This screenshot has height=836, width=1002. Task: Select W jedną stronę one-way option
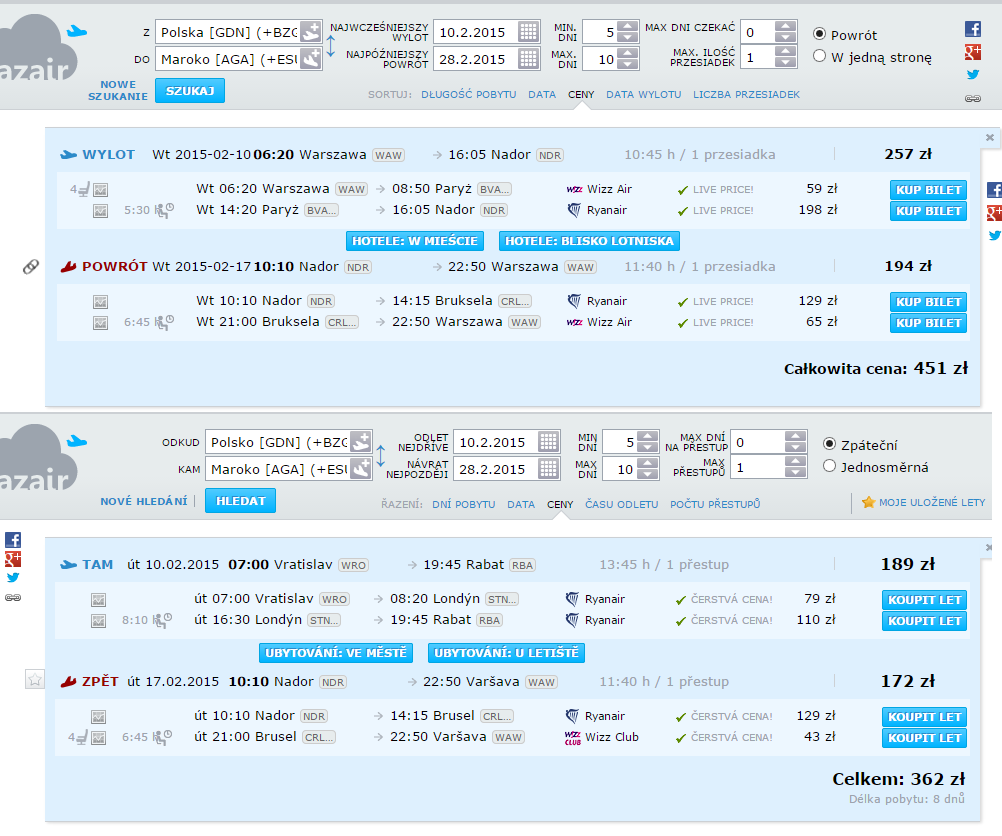coord(819,56)
